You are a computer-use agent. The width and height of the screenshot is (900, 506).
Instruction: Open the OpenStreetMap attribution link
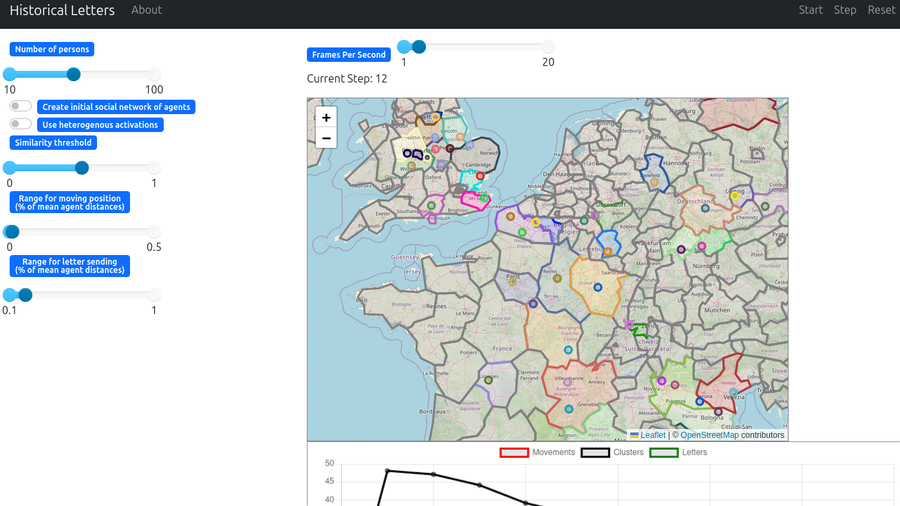[x=709, y=435]
